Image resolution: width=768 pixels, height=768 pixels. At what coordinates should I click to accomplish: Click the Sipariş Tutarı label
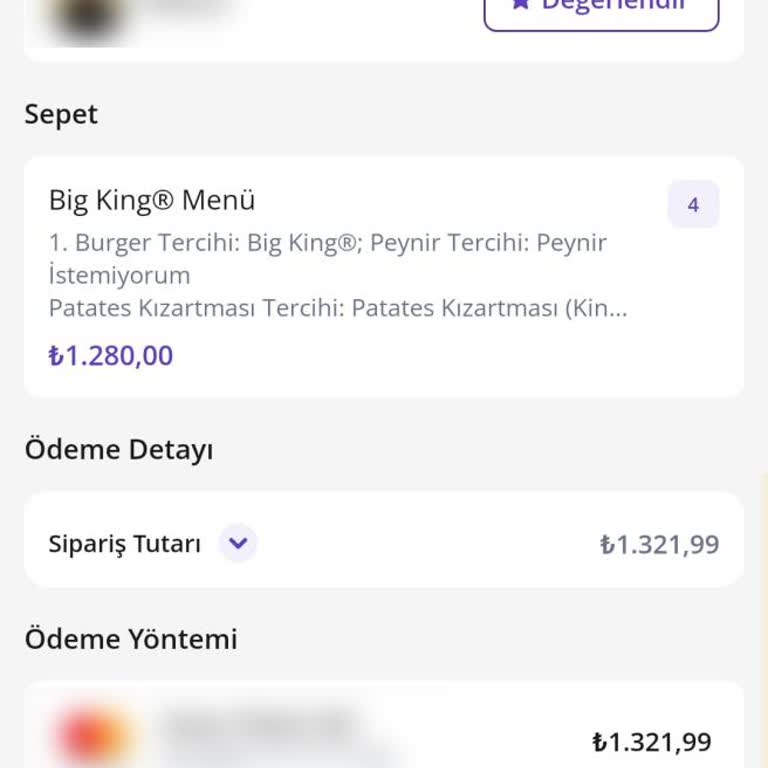pyautogui.click(x=124, y=544)
